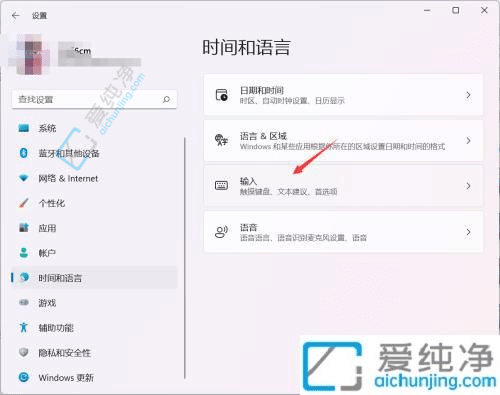Click the 游戏 controller icon

pos(24,302)
